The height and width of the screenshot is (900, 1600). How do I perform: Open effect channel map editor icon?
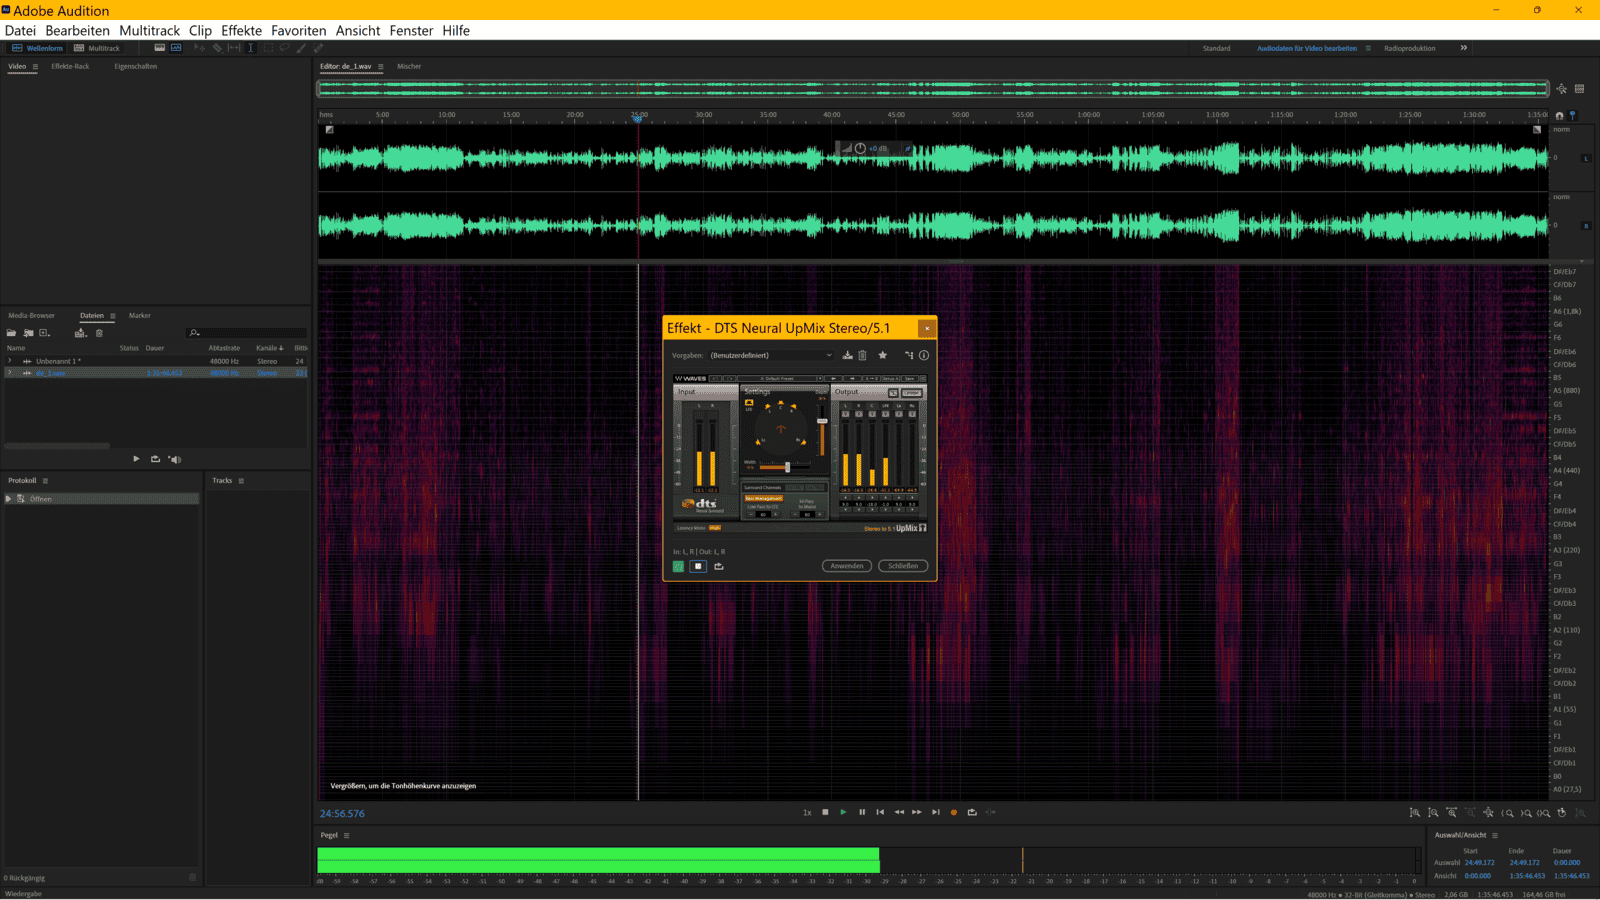point(909,355)
